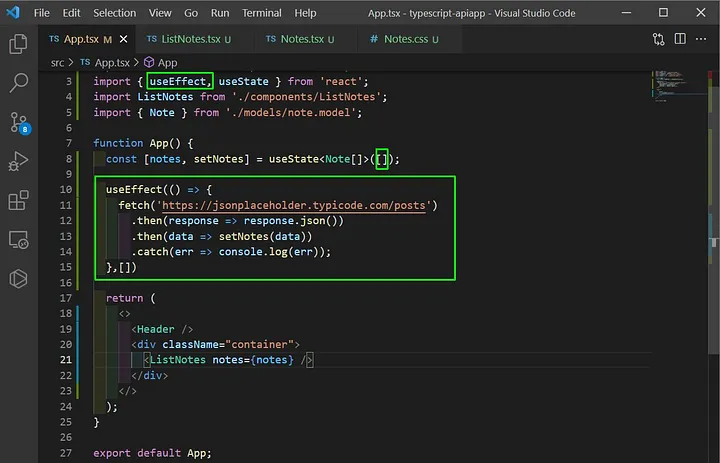This screenshot has width=720, height=463.
Task: Open the File menu
Action: click(x=41, y=13)
